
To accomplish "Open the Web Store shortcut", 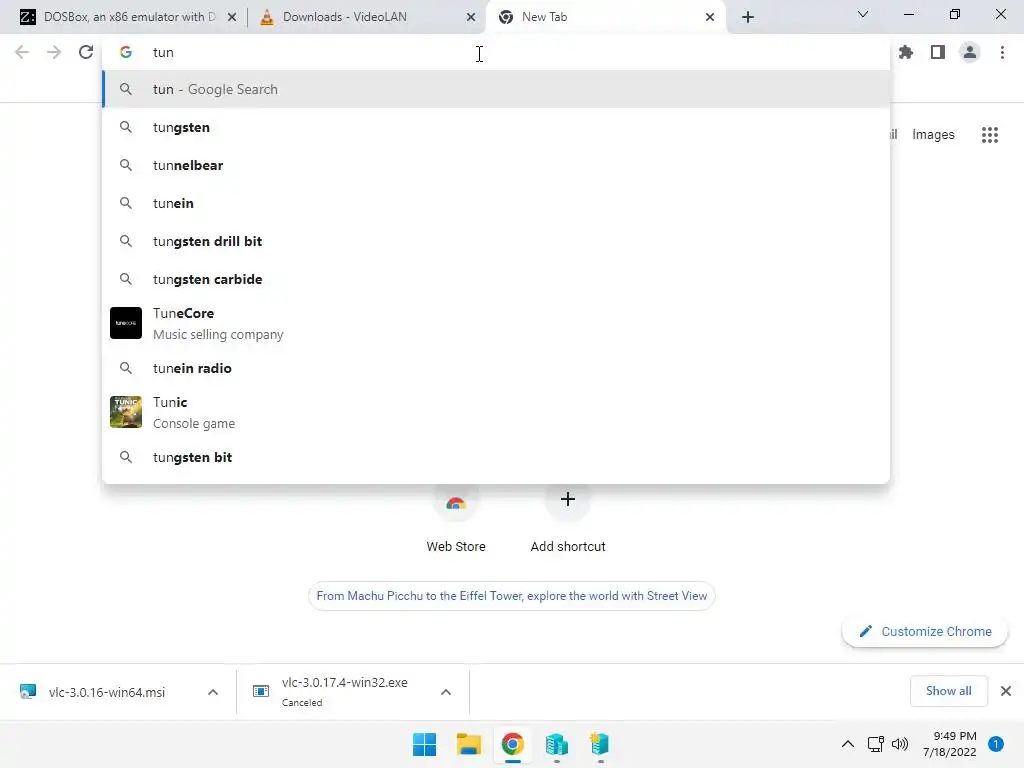I will tap(456, 519).
